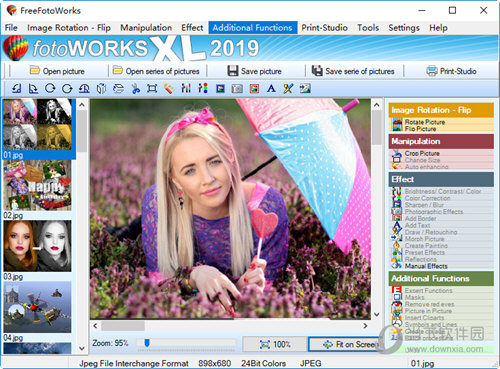Click thumbnail list scroll down arrow
The width and height of the screenshot is (500, 369).
click(82, 348)
